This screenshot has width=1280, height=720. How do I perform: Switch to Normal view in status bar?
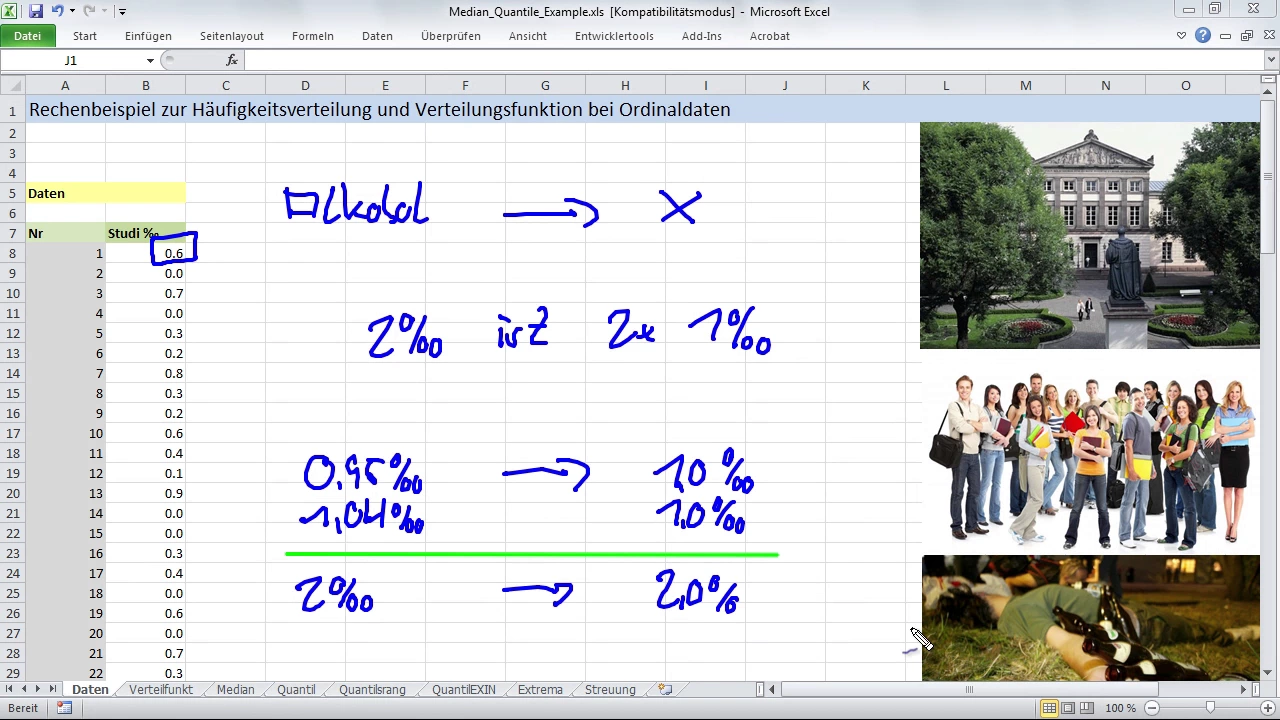click(1049, 708)
